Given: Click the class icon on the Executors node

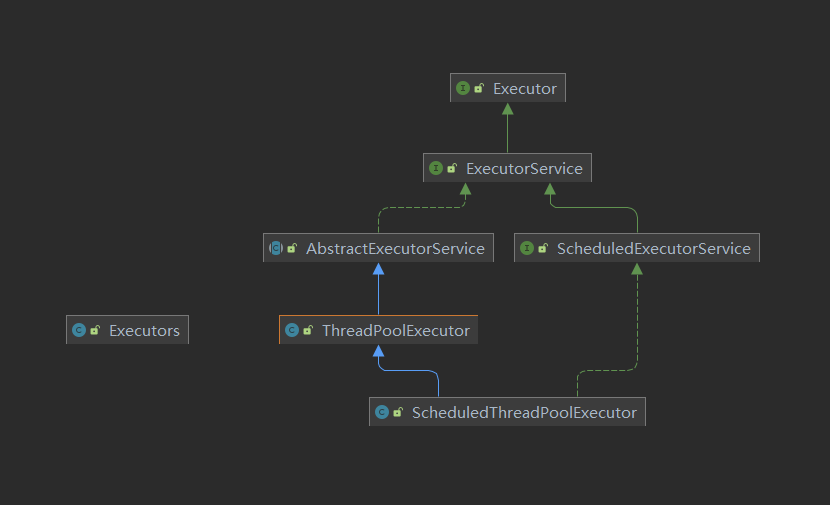Looking at the screenshot, I should [79, 330].
